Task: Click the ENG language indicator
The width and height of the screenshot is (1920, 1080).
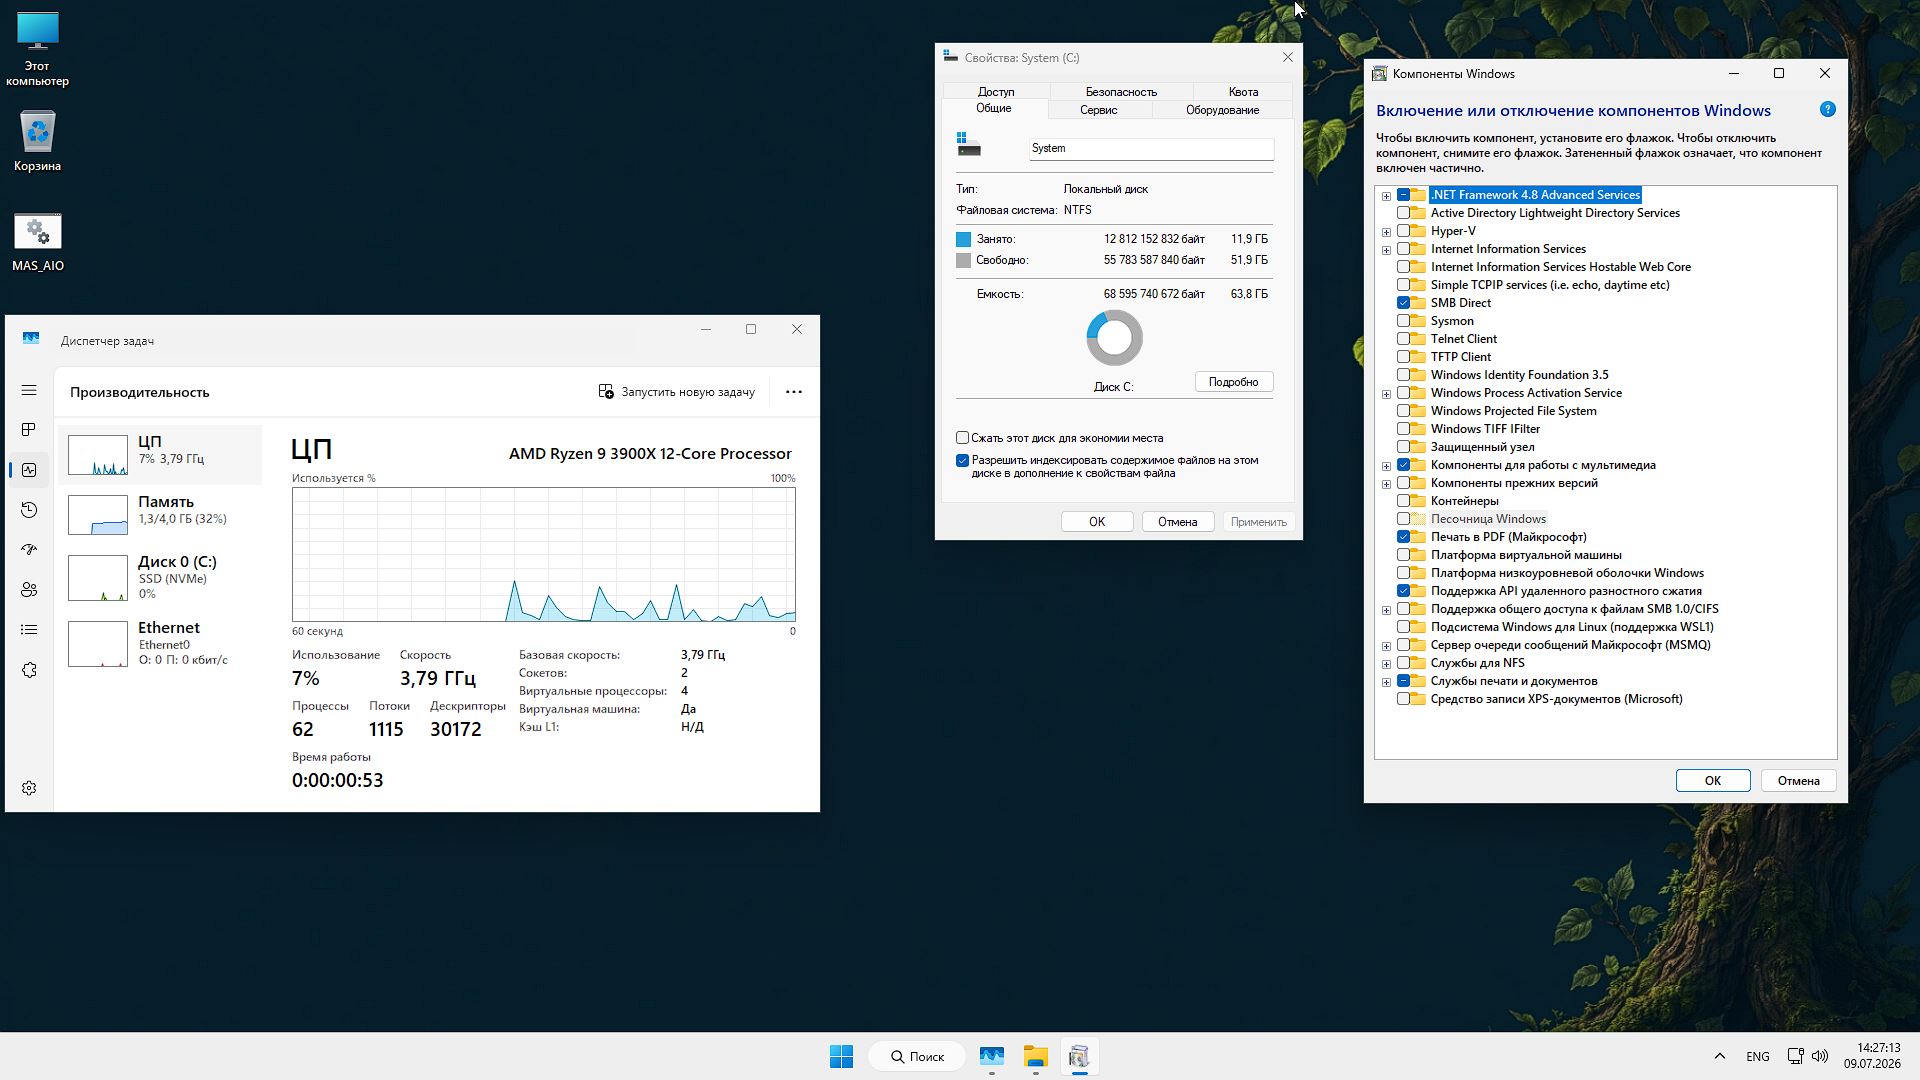Action: tap(1757, 1056)
